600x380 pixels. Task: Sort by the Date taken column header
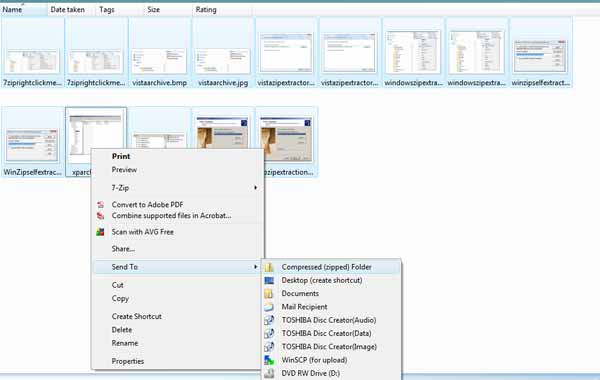[71, 10]
